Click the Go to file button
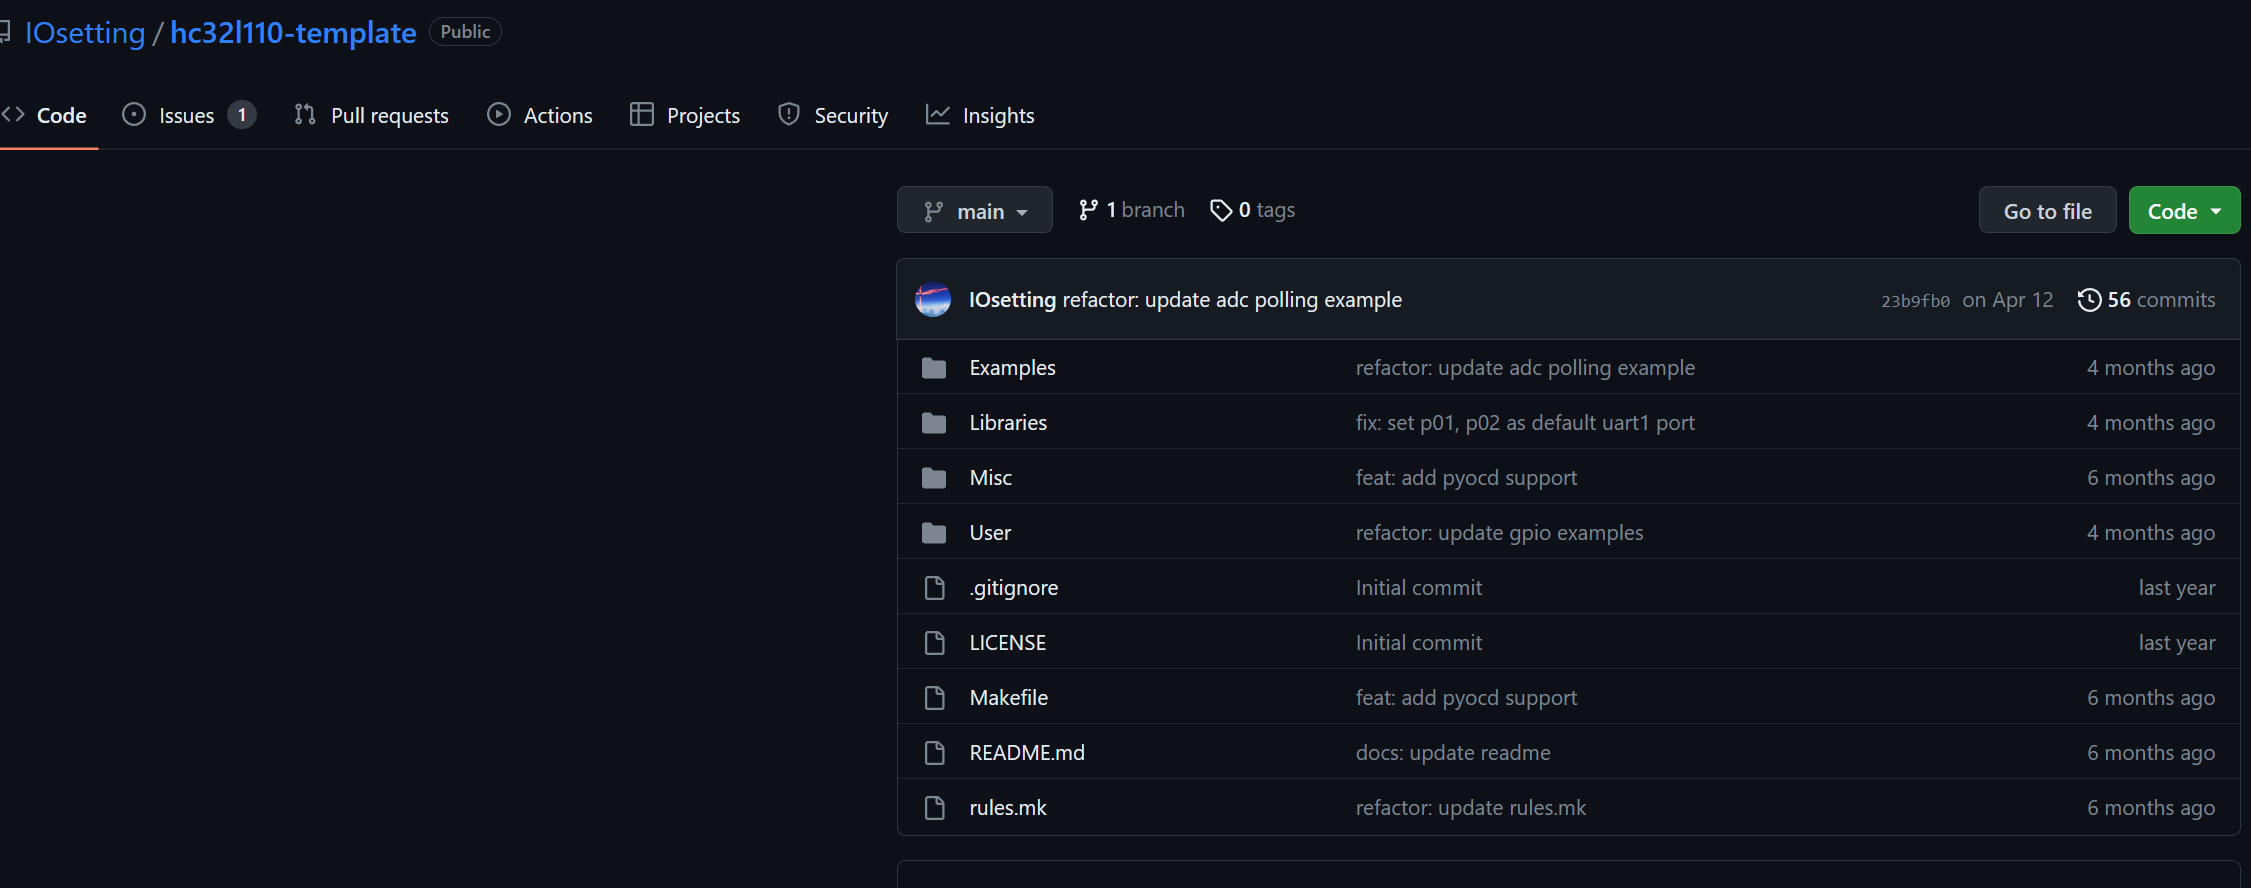Screen dimensions: 2251x888 pos(2047,211)
